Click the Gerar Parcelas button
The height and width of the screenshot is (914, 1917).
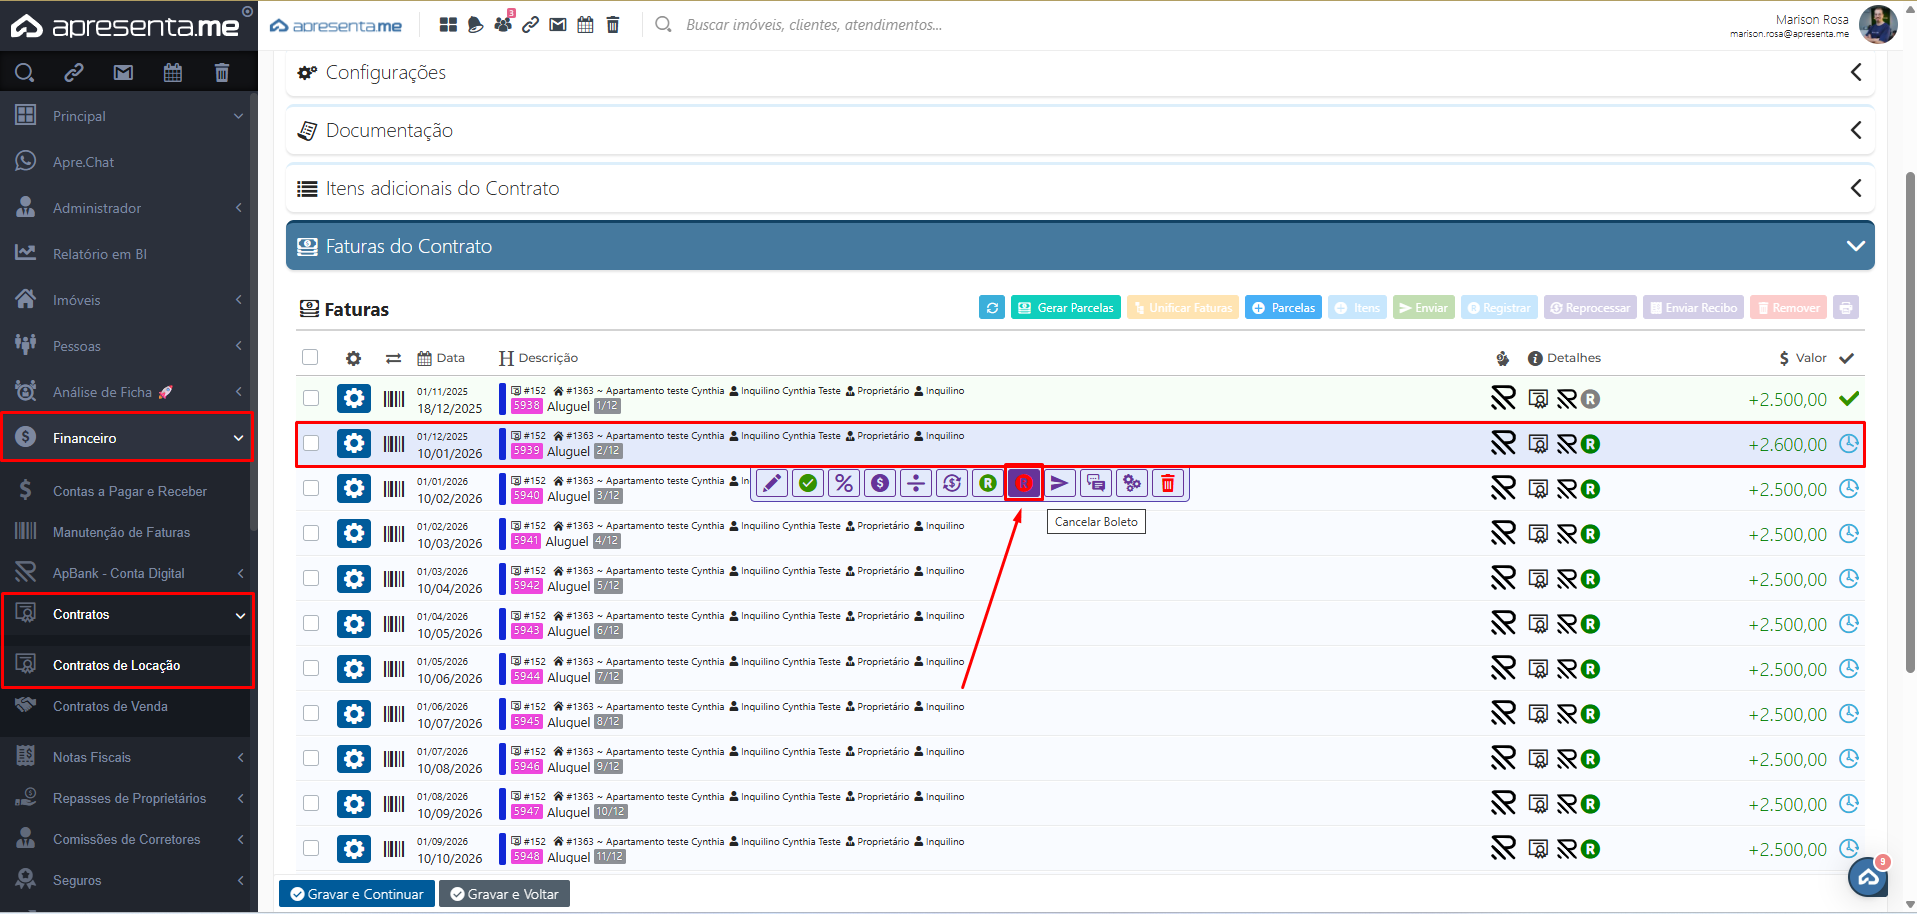click(x=1065, y=308)
